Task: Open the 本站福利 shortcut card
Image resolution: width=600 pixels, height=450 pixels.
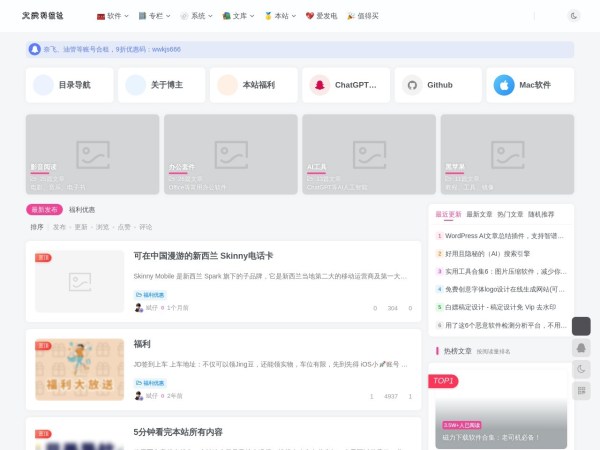Action: click(254, 85)
